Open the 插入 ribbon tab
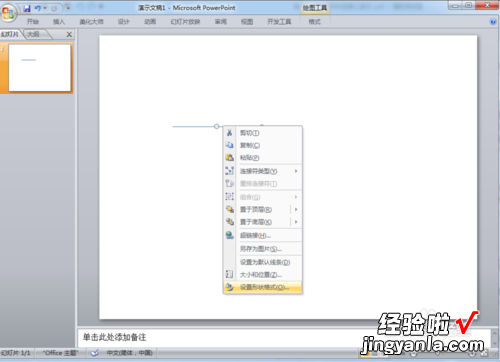Screen dimensions: 500x362 click(x=59, y=22)
